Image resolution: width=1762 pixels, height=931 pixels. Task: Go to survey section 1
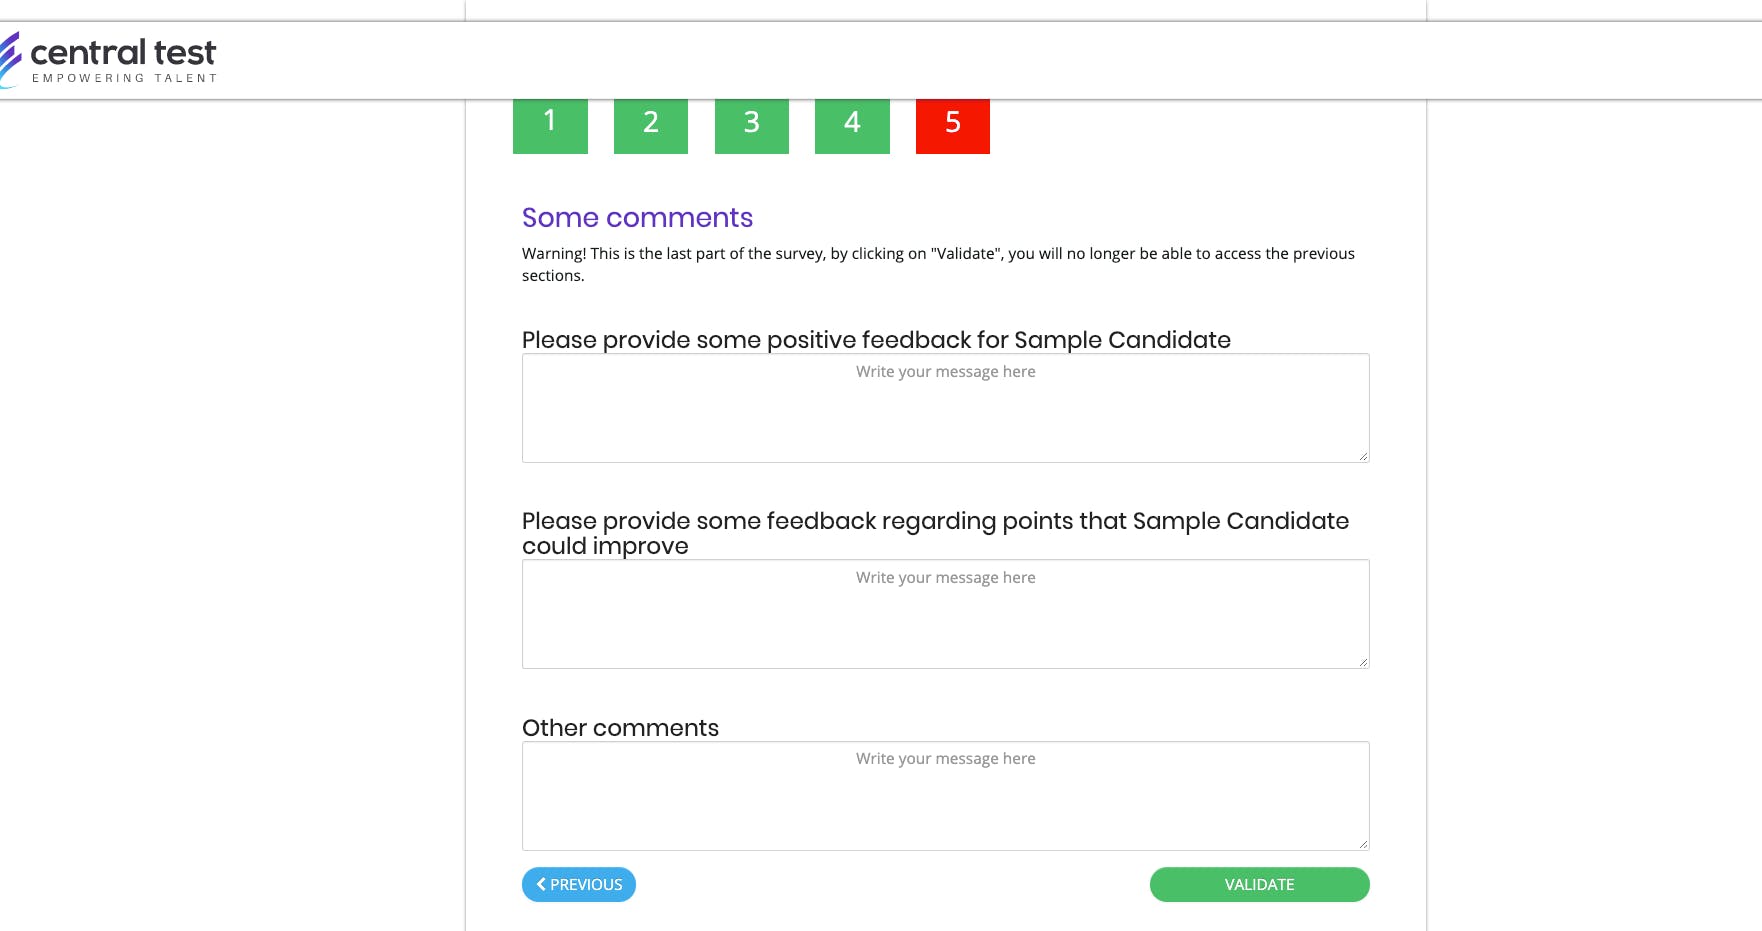click(550, 125)
